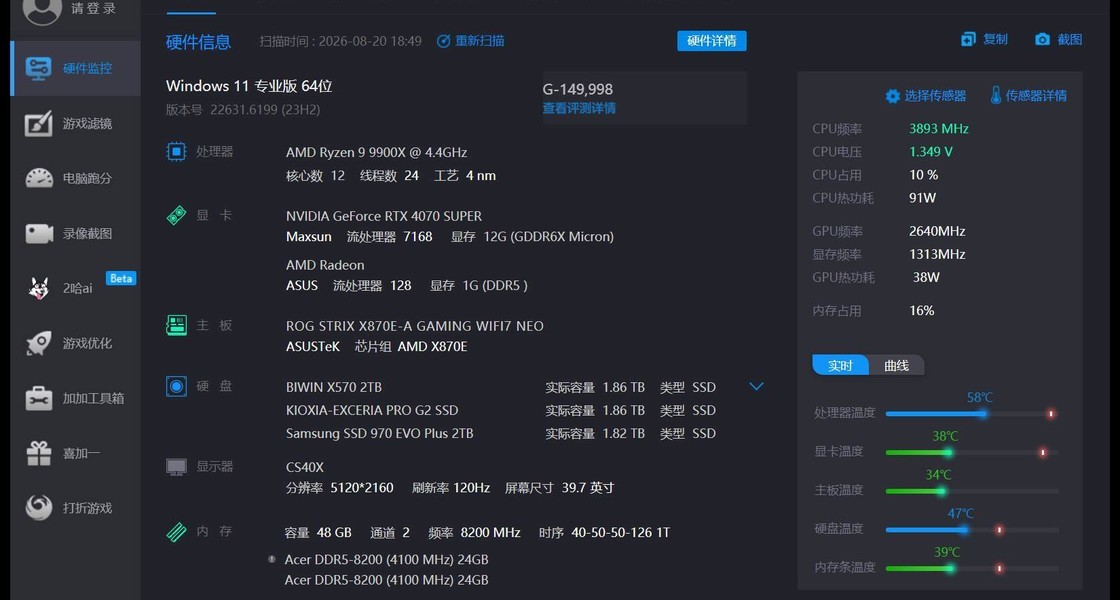Expand the hard disk list chevron
This screenshot has width=1120, height=600.
[756, 386]
